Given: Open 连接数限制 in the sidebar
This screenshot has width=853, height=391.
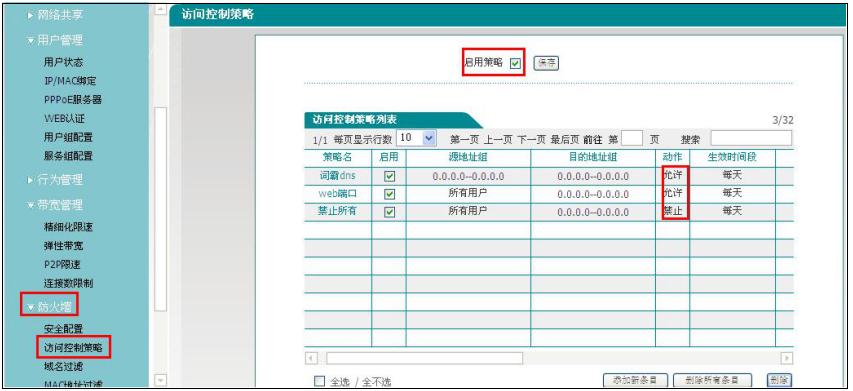Looking at the screenshot, I should tap(68, 283).
